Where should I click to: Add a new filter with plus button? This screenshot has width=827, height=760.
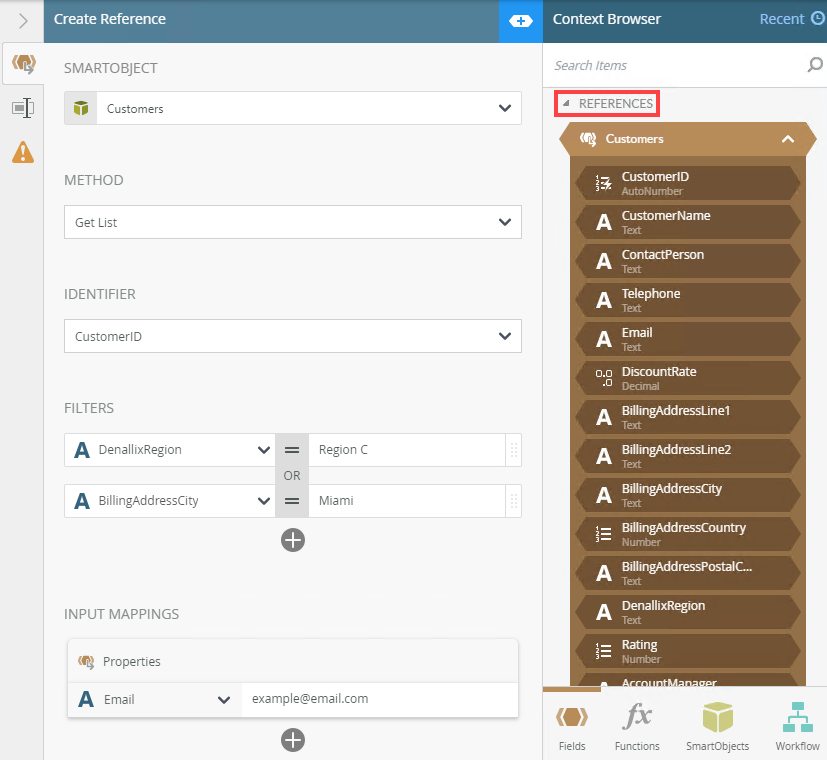(x=293, y=540)
